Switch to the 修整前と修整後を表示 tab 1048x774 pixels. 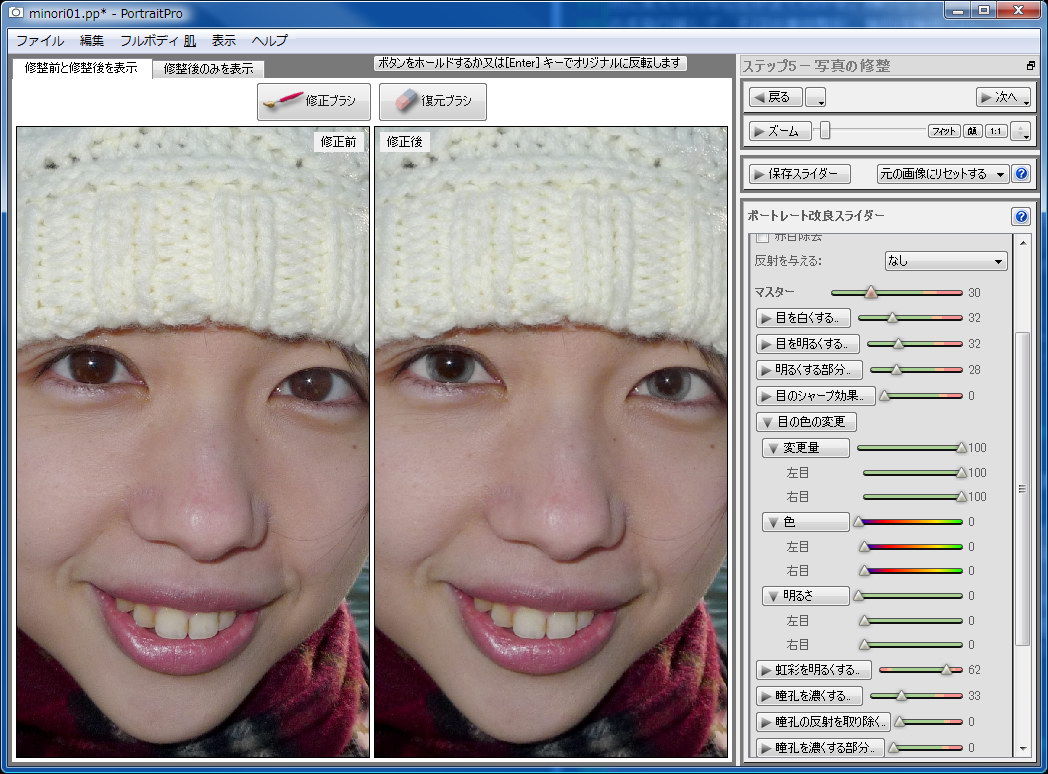pyautogui.click(x=81, y=68)
